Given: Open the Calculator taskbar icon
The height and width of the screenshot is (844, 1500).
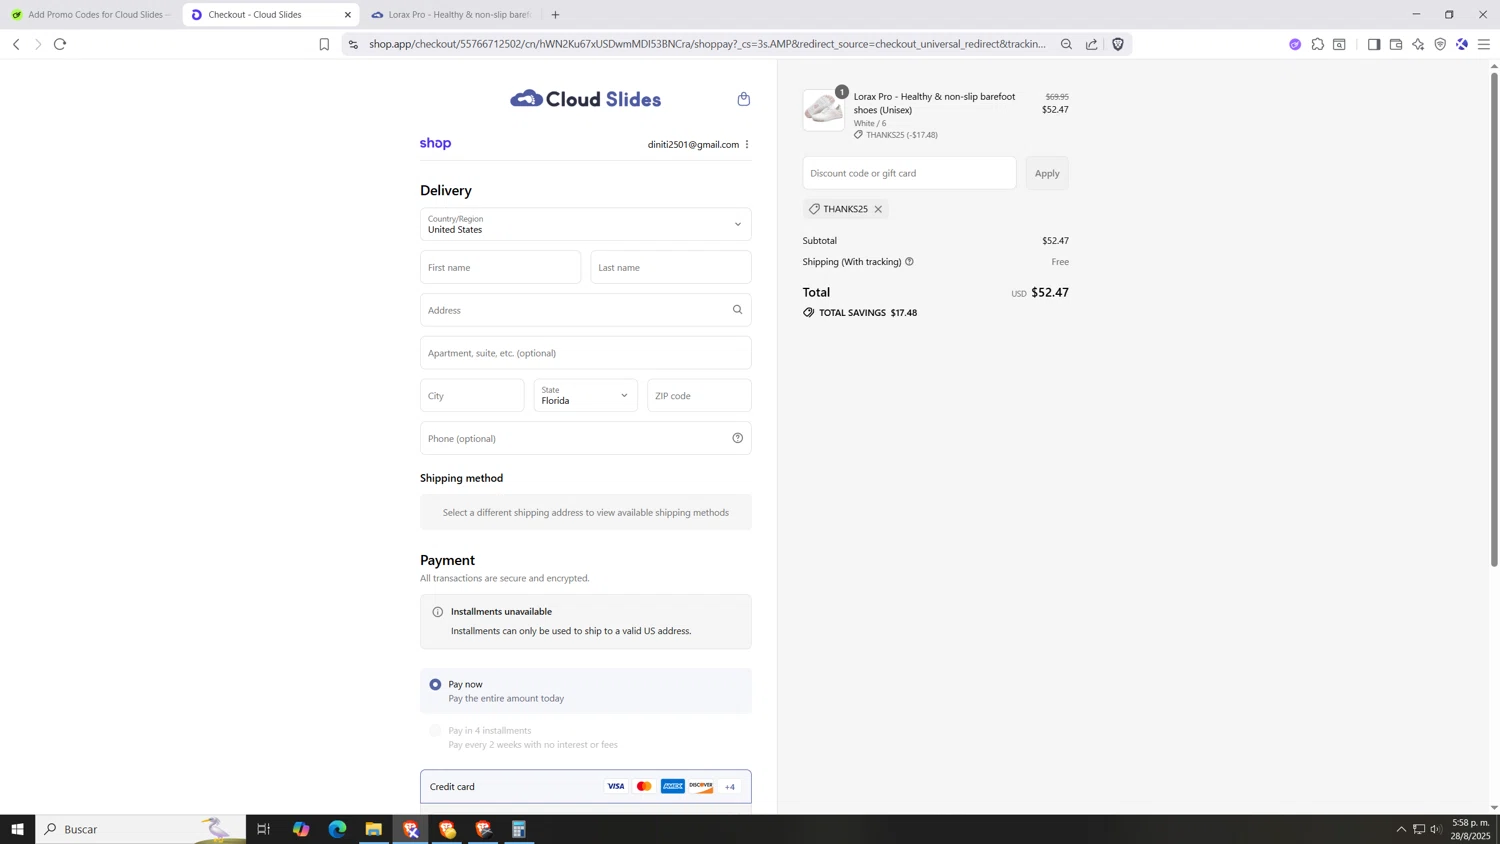Looking at the screenshot, I should [519, 829].
